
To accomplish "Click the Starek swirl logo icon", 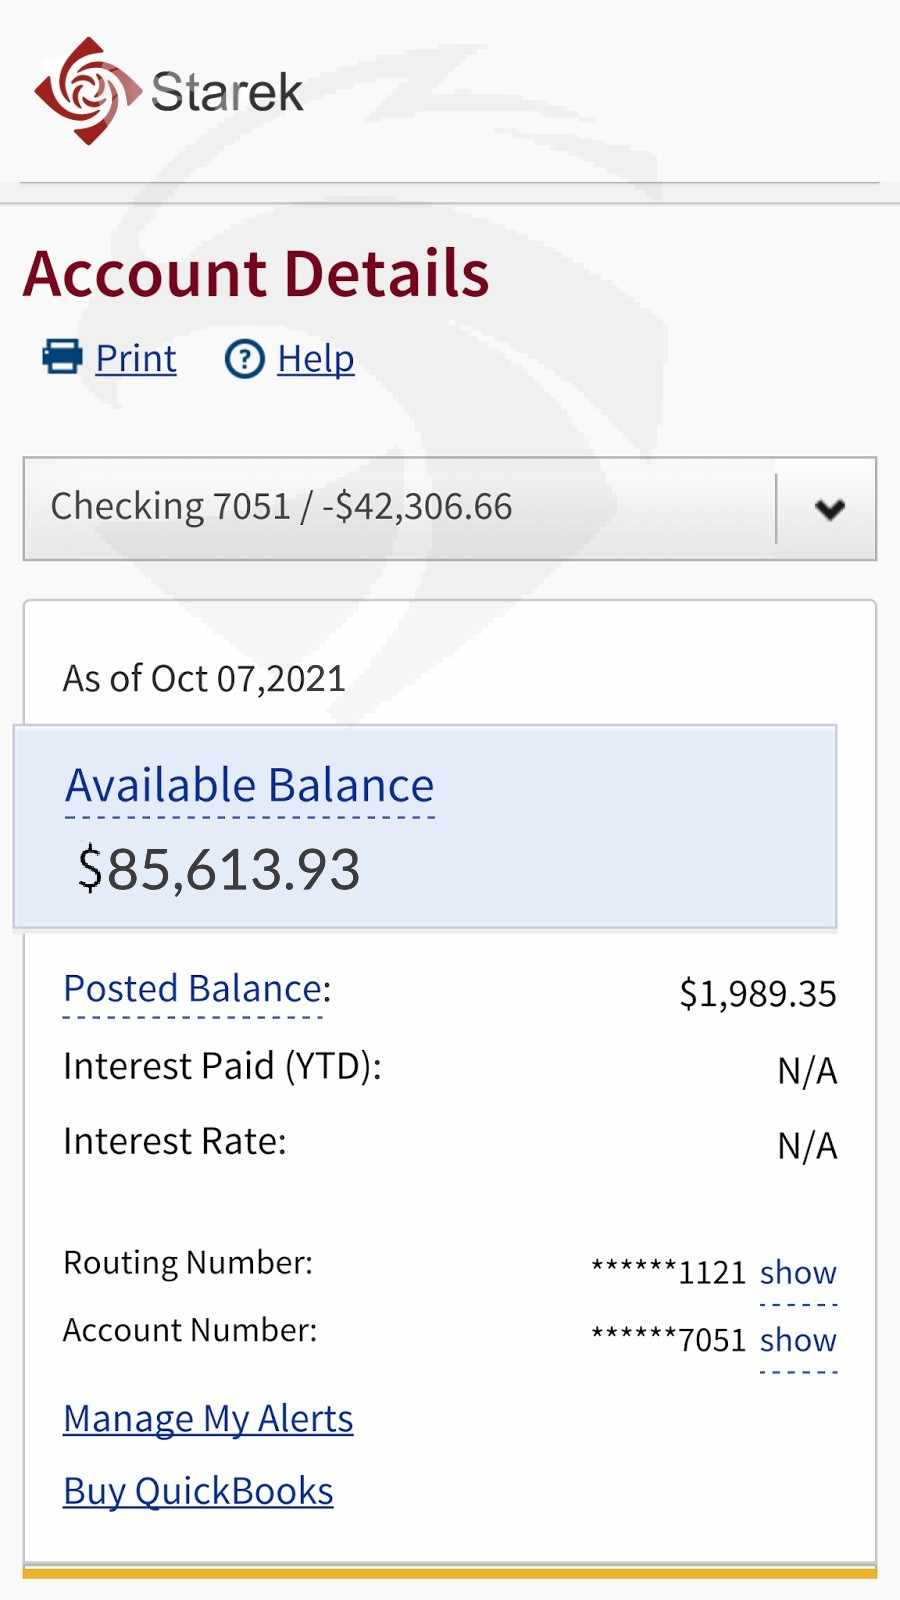I will (x=86, y=91).
